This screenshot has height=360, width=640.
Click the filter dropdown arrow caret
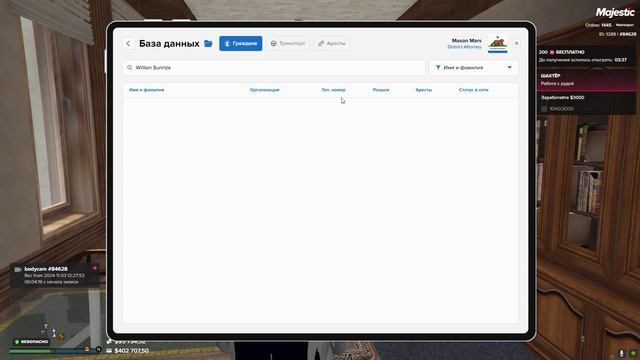click(x=509, y=68)
